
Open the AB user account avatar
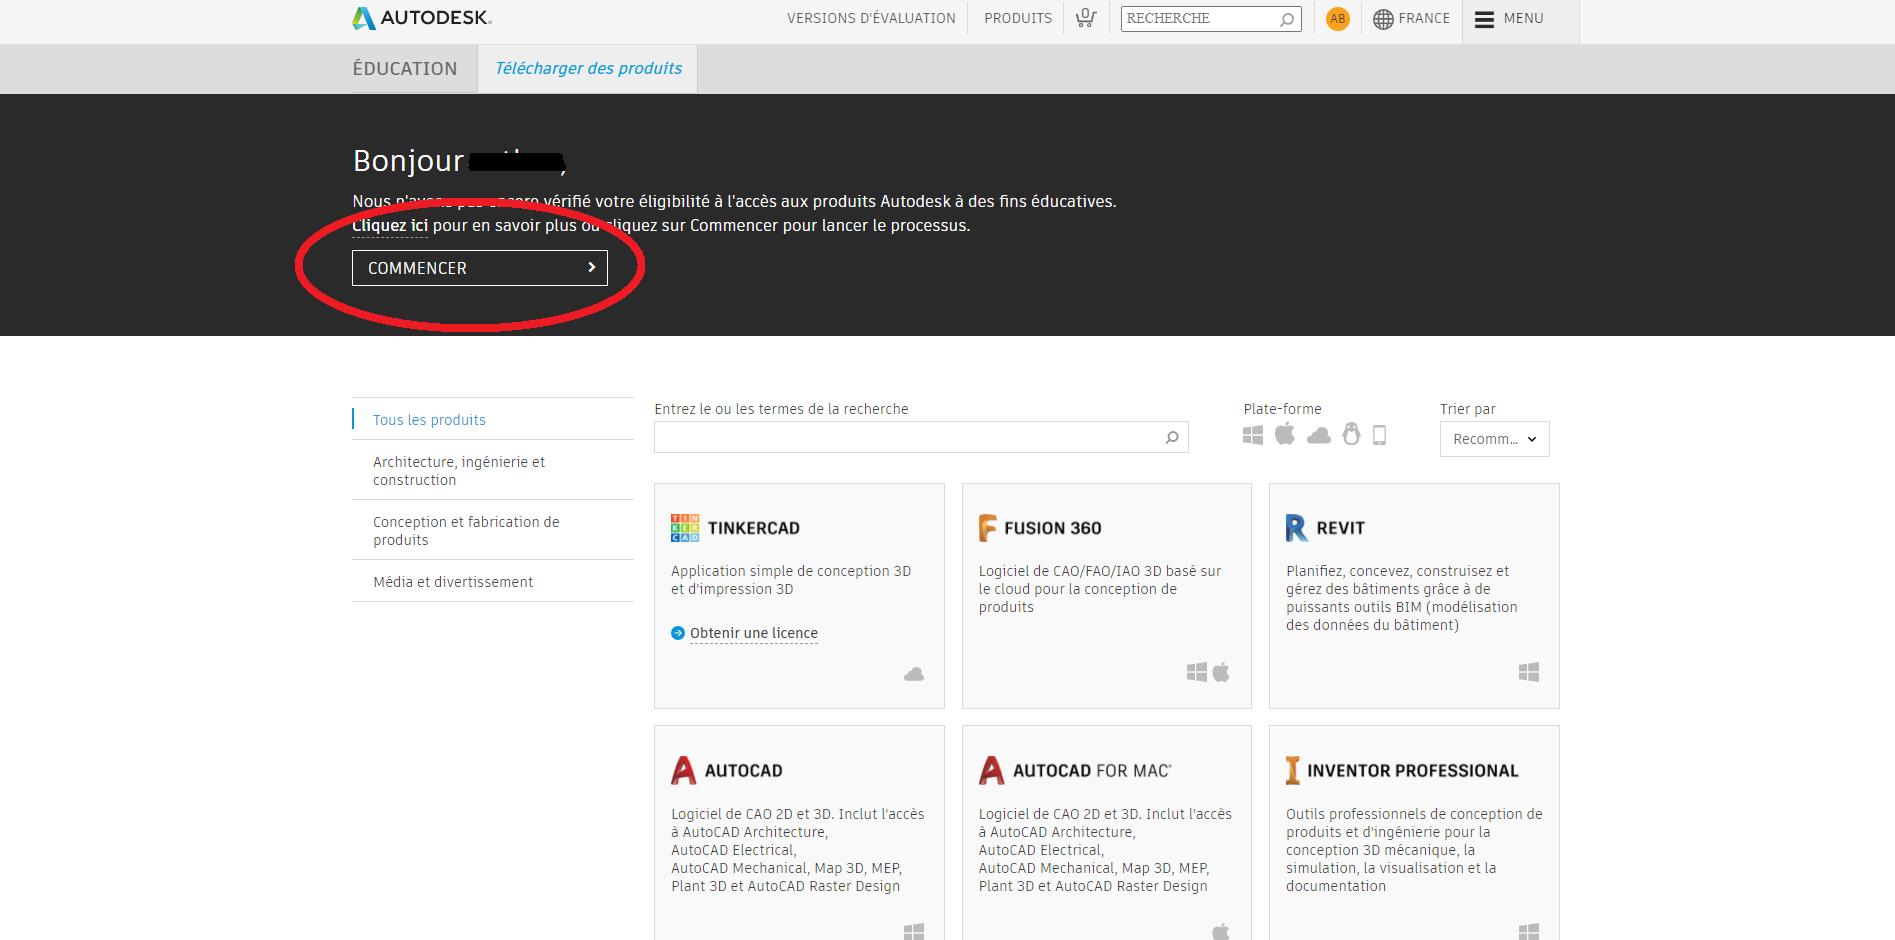point(1338,19)
